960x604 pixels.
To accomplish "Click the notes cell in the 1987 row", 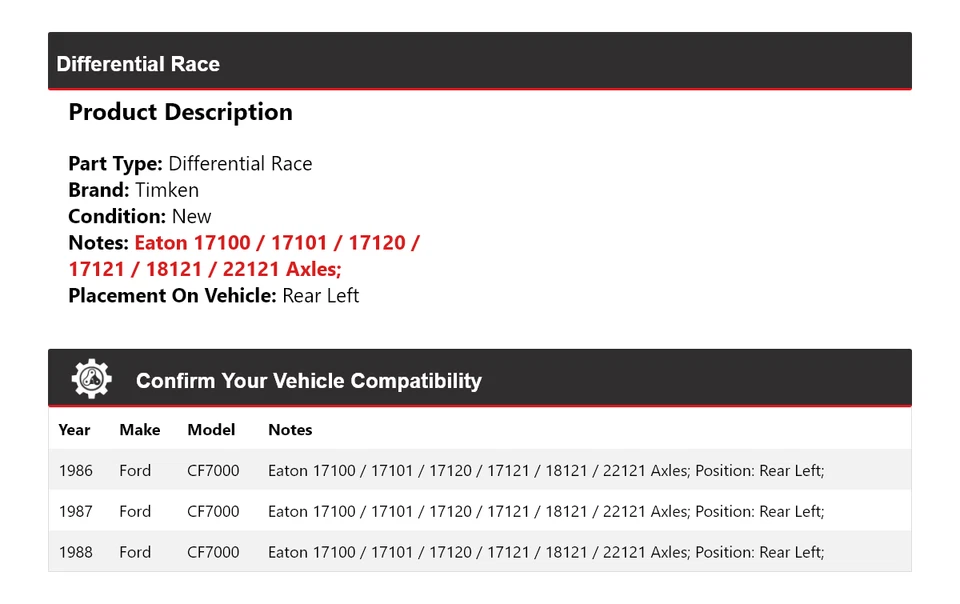I will click(546, 511).
